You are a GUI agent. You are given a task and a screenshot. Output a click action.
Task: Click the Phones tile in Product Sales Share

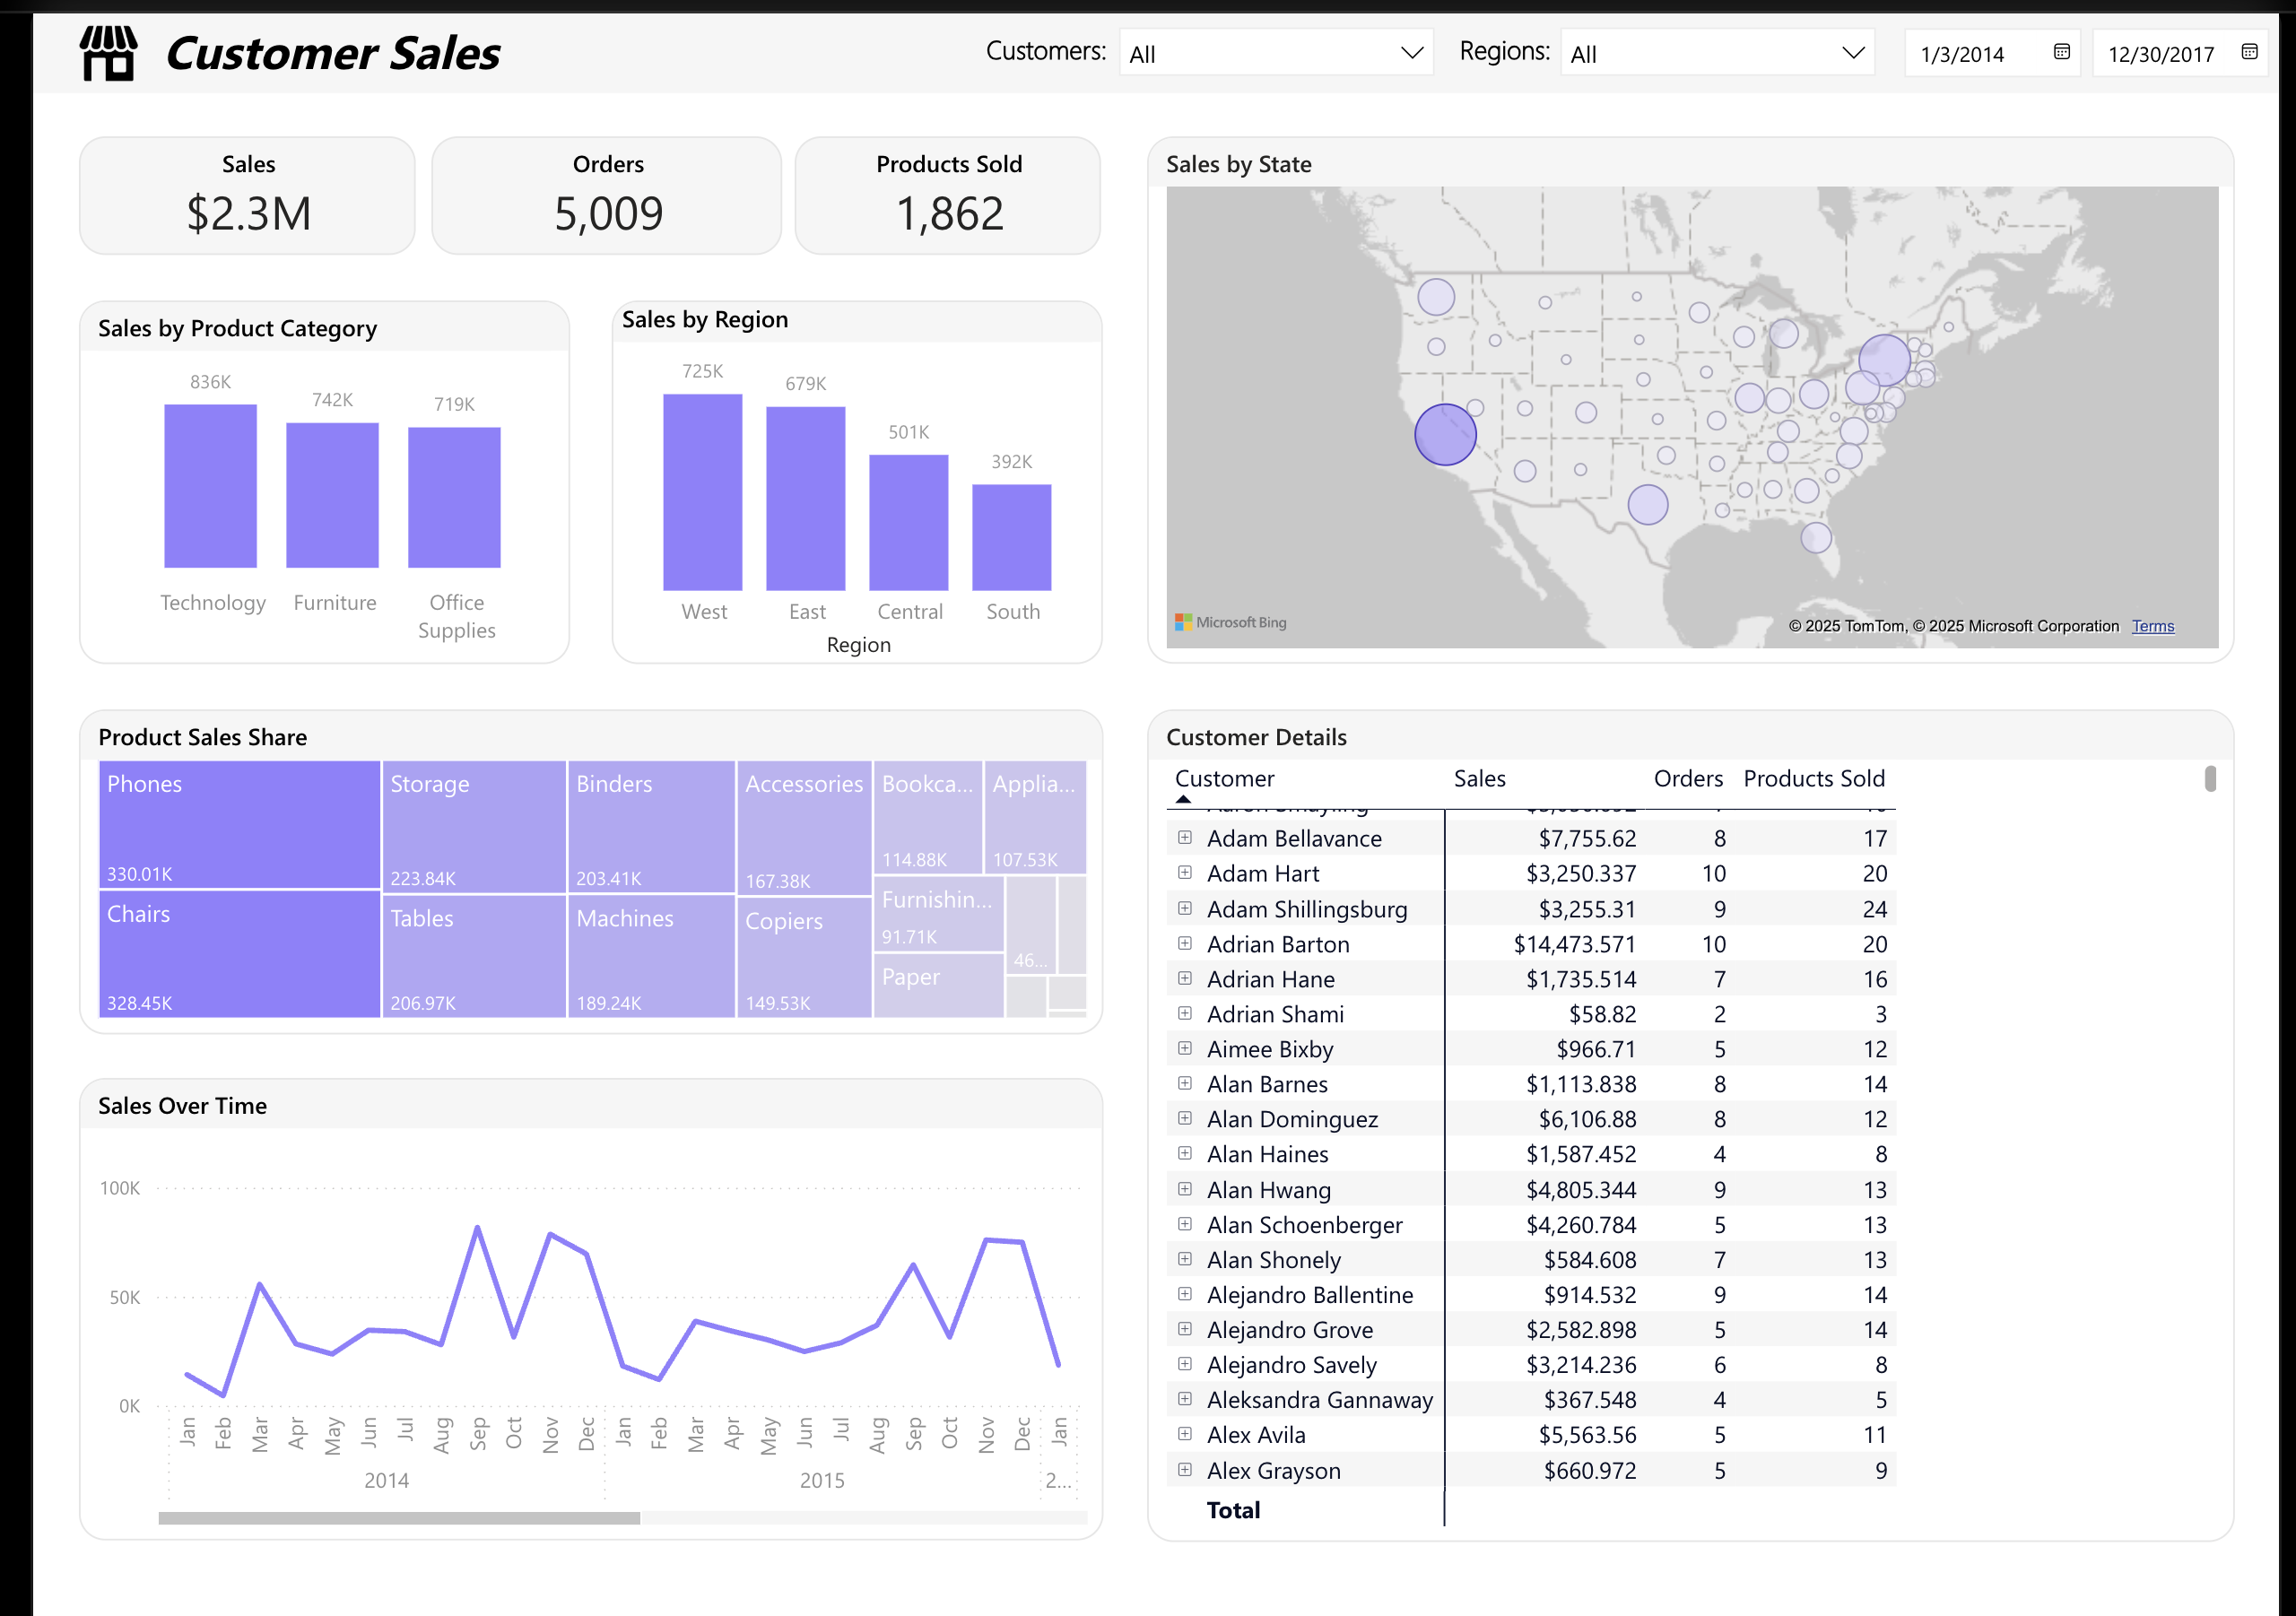[x=238, y=825]
